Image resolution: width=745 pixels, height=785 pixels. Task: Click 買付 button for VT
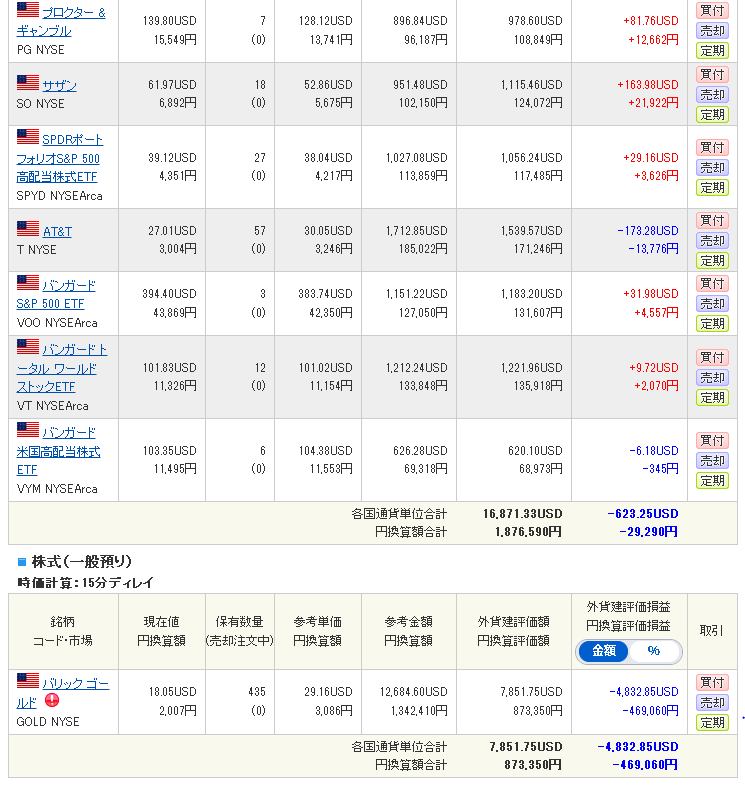[x=712, y=357]
